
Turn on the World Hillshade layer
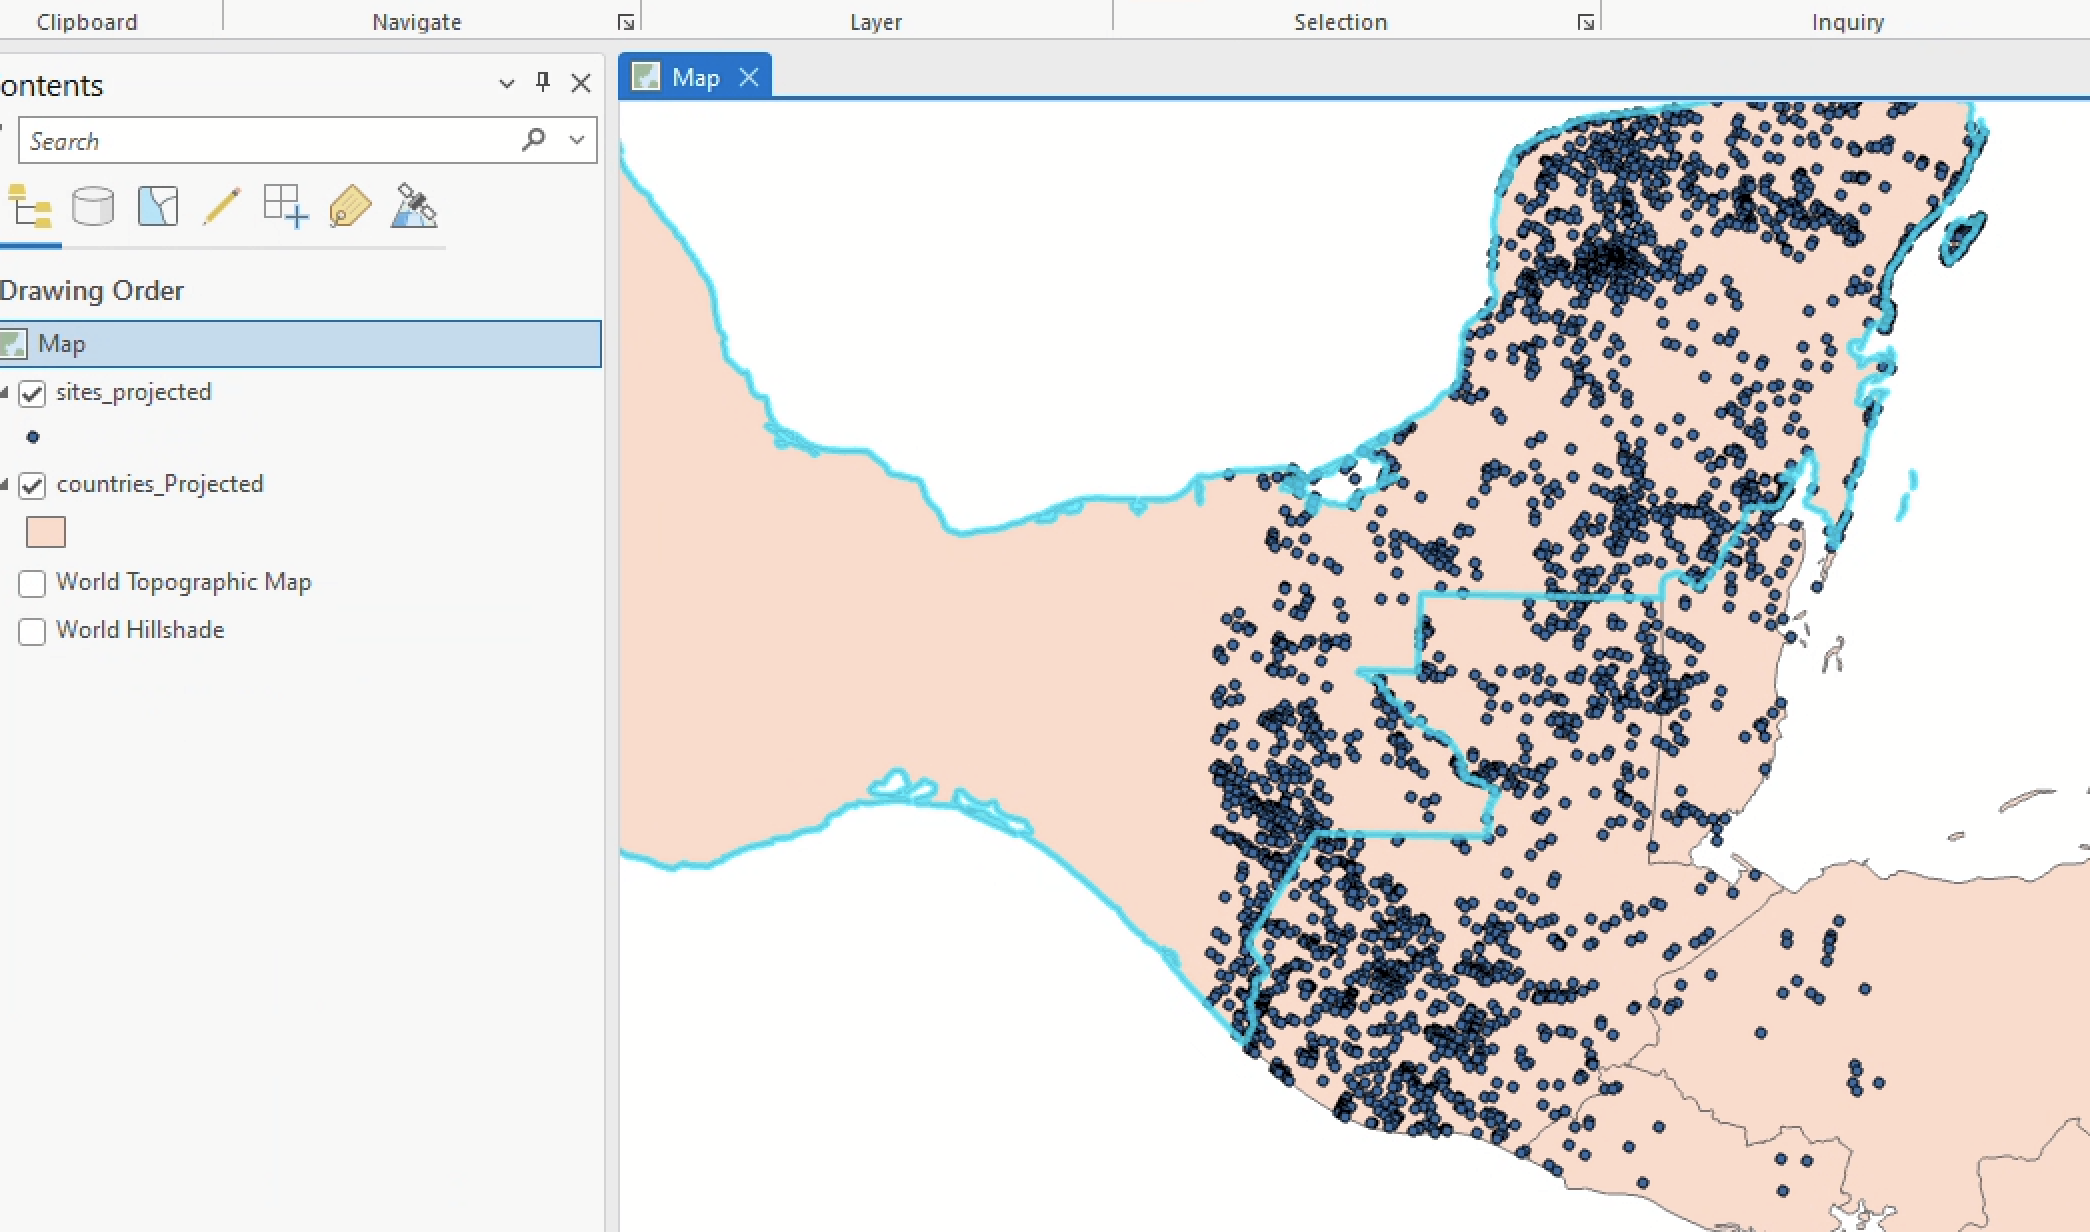pos(33,631)
